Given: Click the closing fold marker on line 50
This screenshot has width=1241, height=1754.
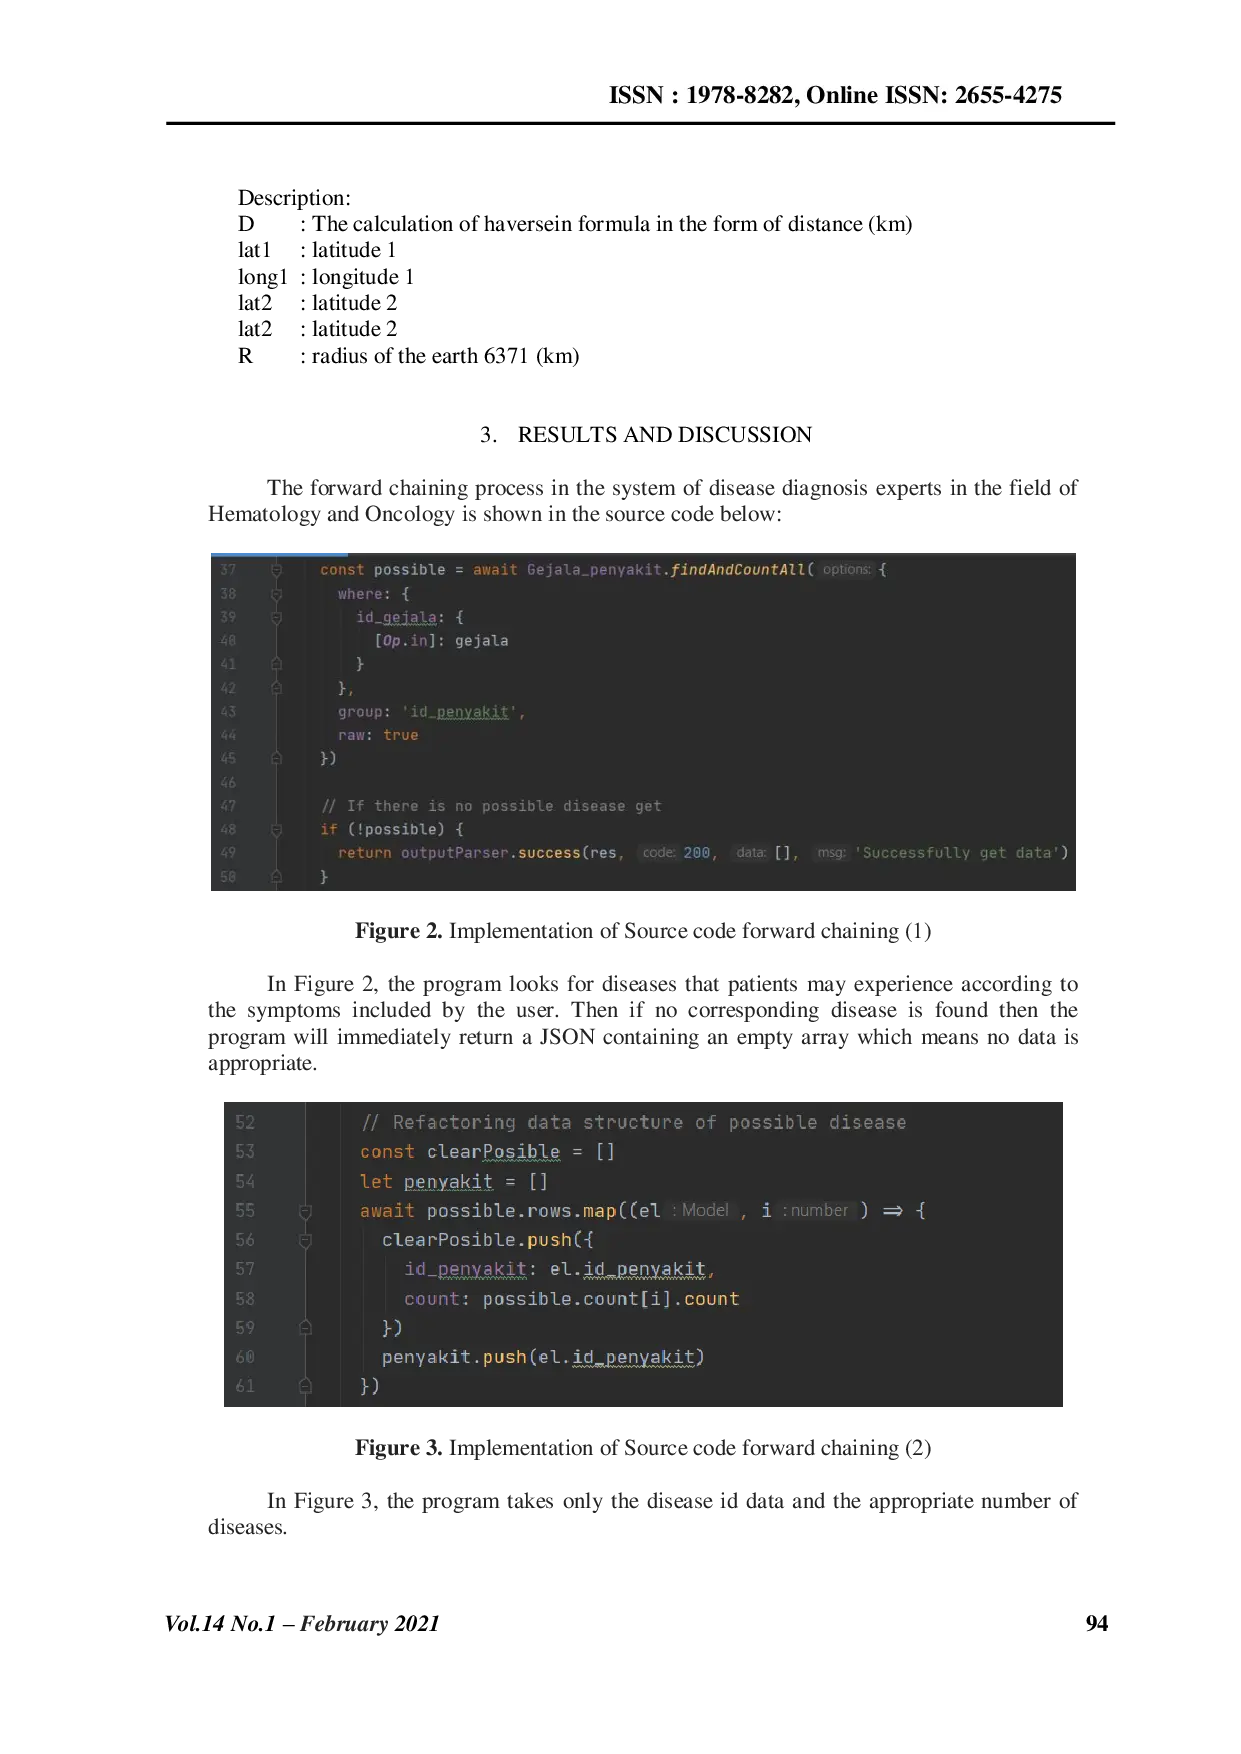Looking at the screenshot, I should point(277,877).
